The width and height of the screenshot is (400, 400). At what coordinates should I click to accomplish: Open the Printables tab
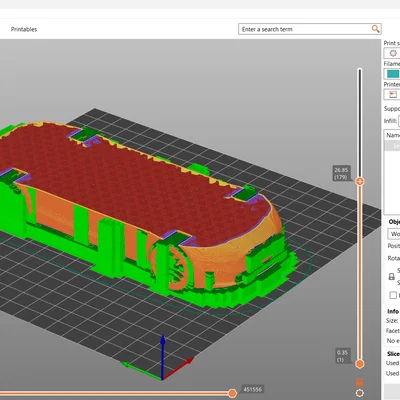coord(24,29)
